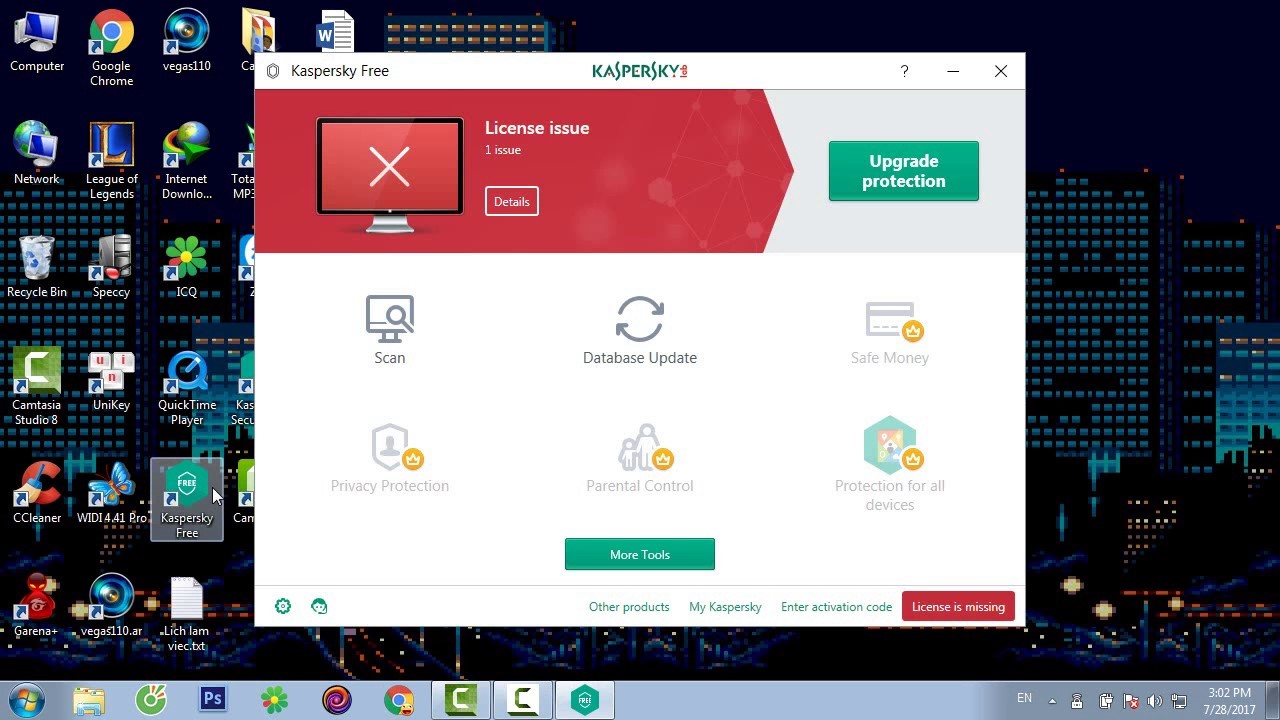
Task: Open the first Camtasia taskbar window
Action: pyautogui.click(x=461, y=700)
